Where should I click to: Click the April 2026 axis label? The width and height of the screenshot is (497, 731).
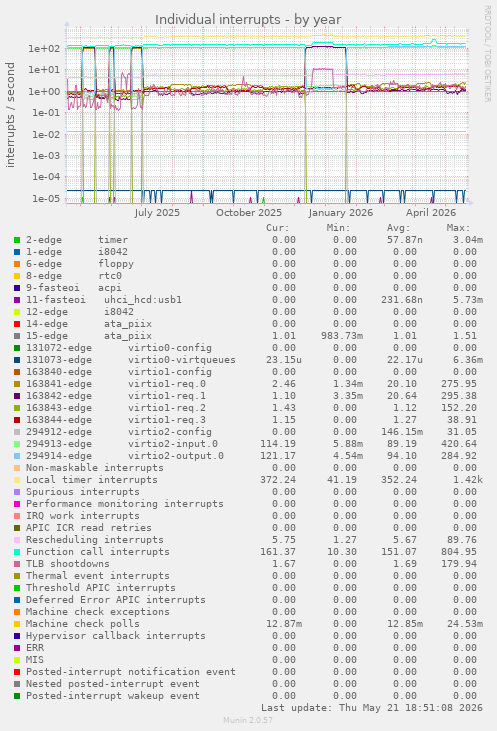431,213
